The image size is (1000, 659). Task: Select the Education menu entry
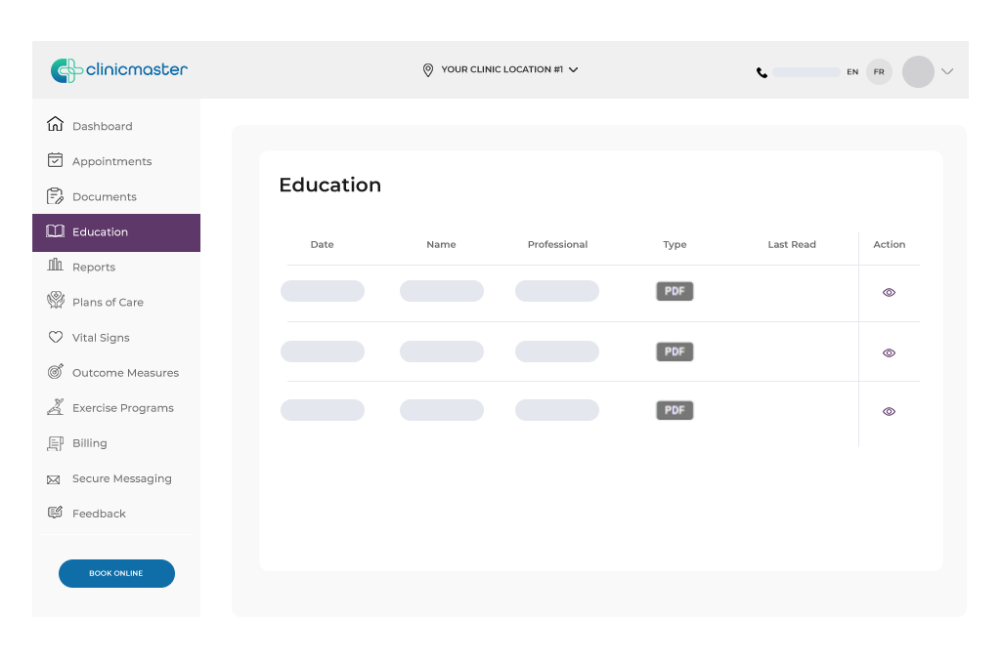[x=100, y=231]
